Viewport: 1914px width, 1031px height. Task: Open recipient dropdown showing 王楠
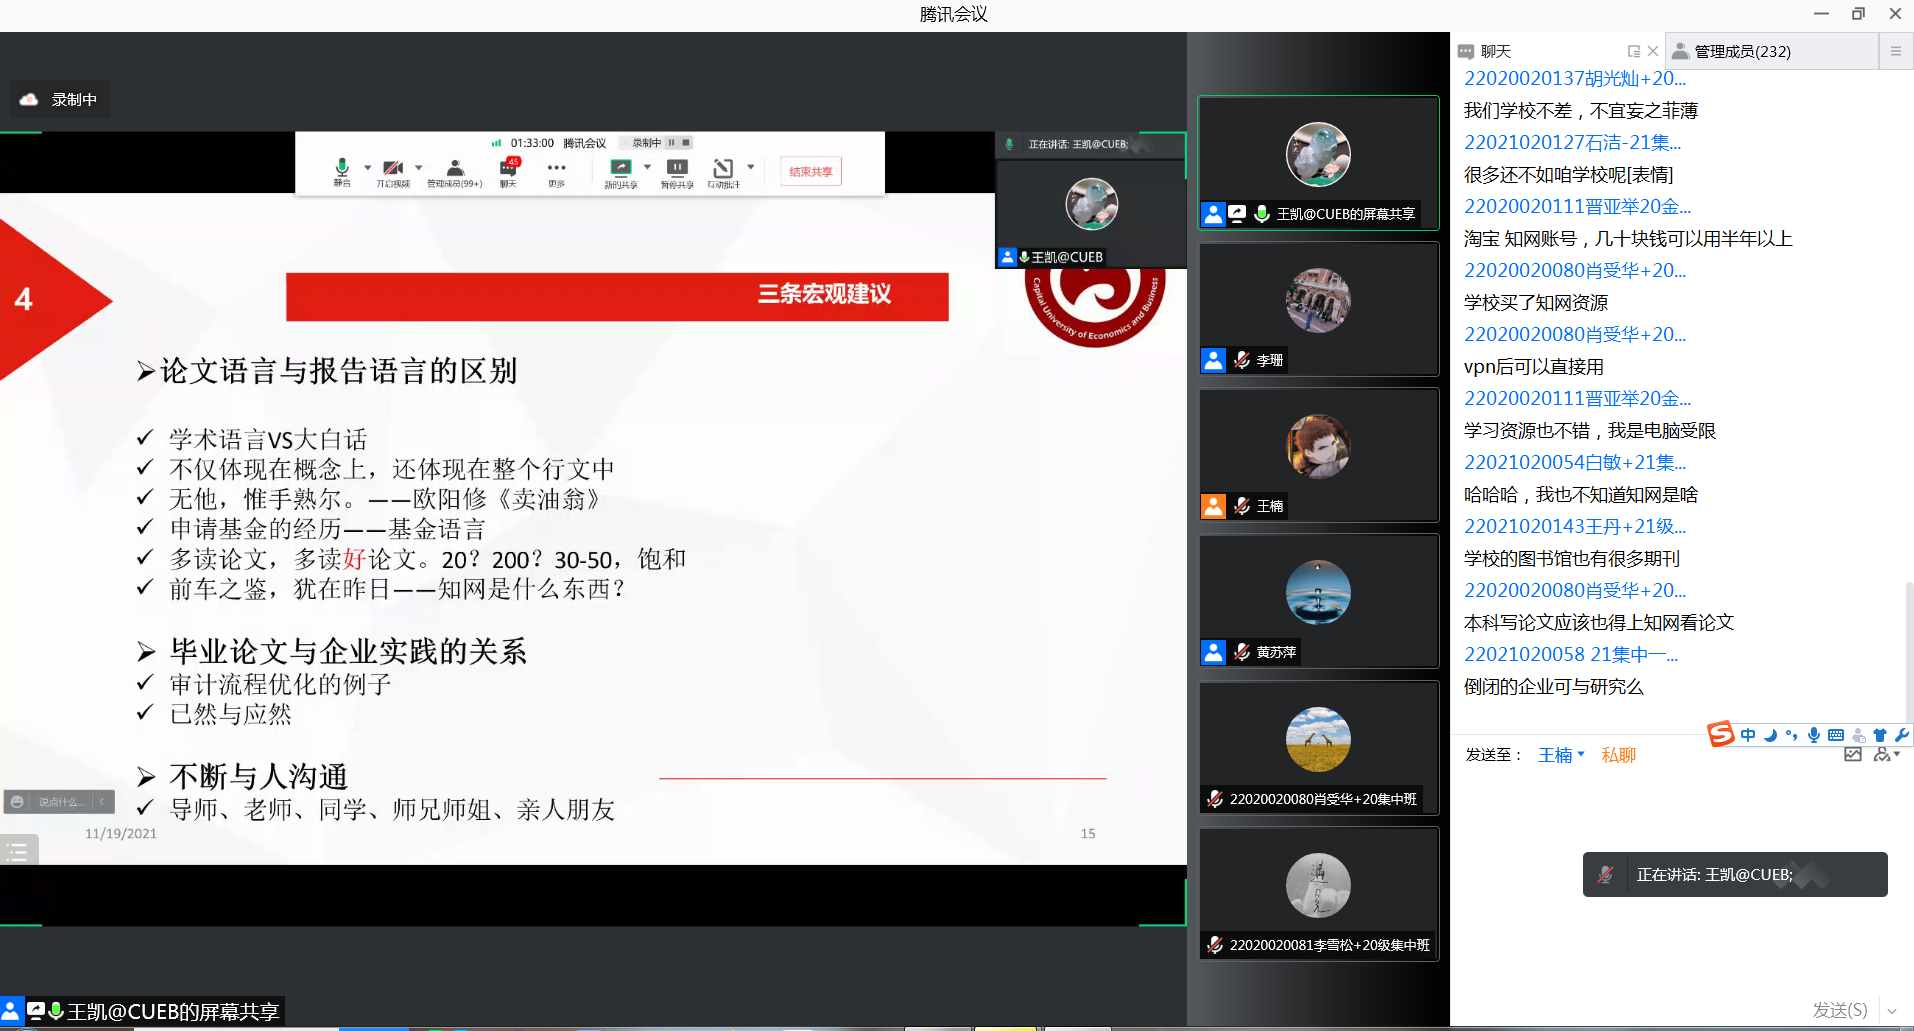point(1561,755)
